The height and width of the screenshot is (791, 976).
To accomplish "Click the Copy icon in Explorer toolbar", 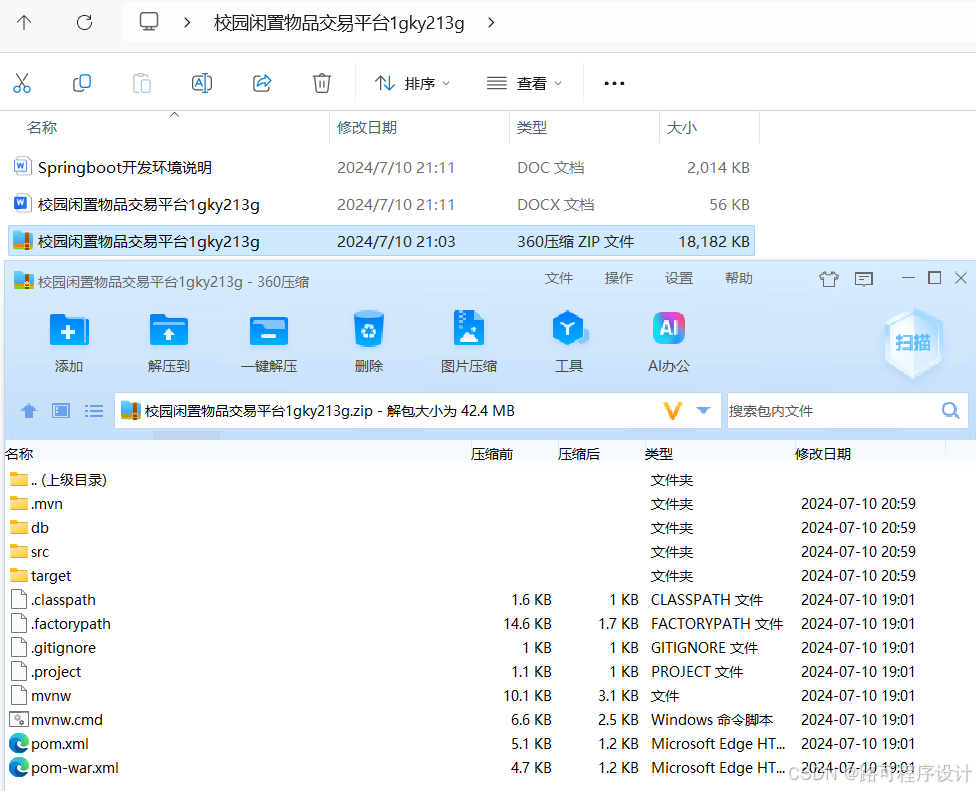I will pos(82,83).
